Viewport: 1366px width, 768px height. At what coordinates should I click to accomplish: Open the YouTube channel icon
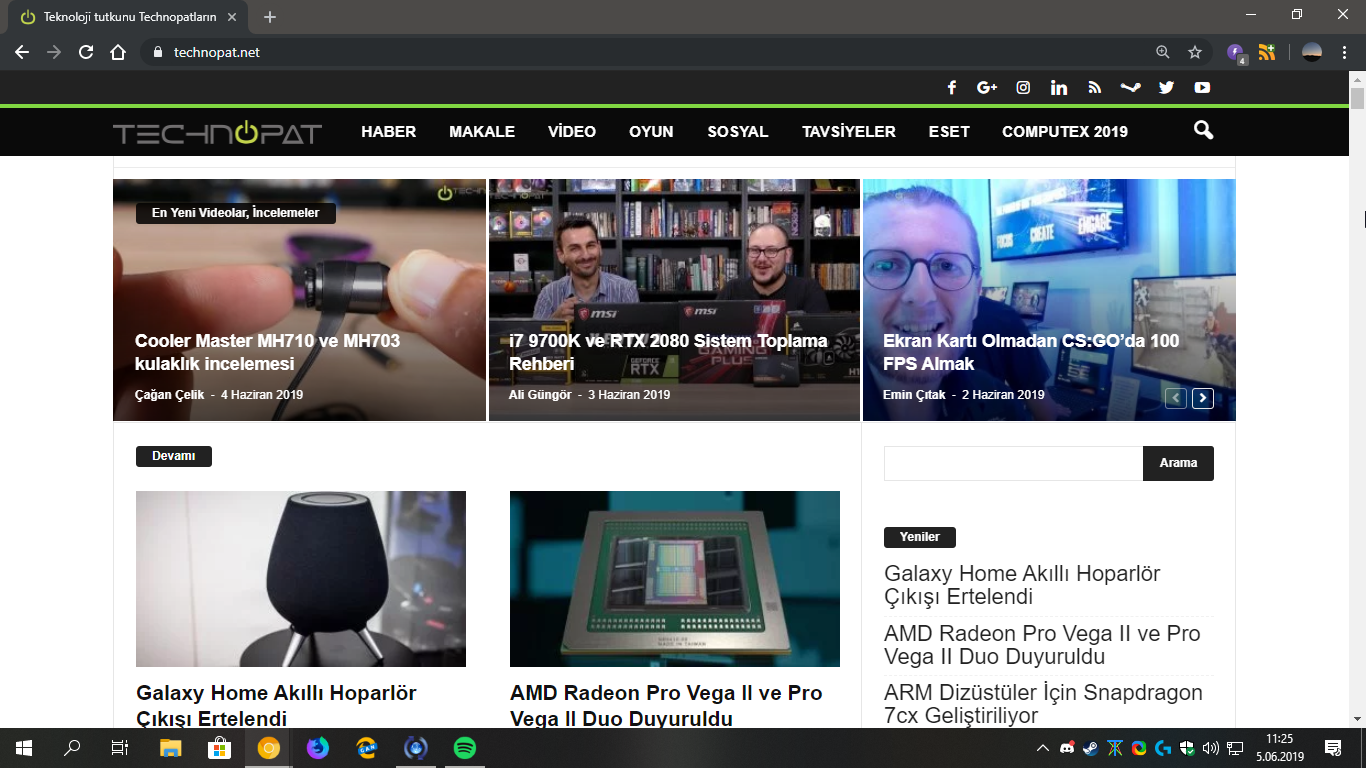click(x=1202, y=88)
